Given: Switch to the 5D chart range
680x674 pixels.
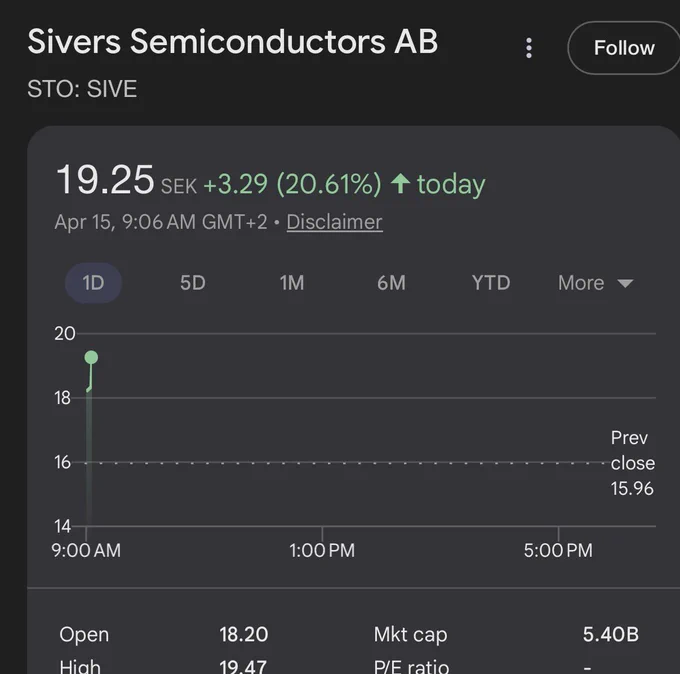Looking at the screenshot, I should (193, 283).
